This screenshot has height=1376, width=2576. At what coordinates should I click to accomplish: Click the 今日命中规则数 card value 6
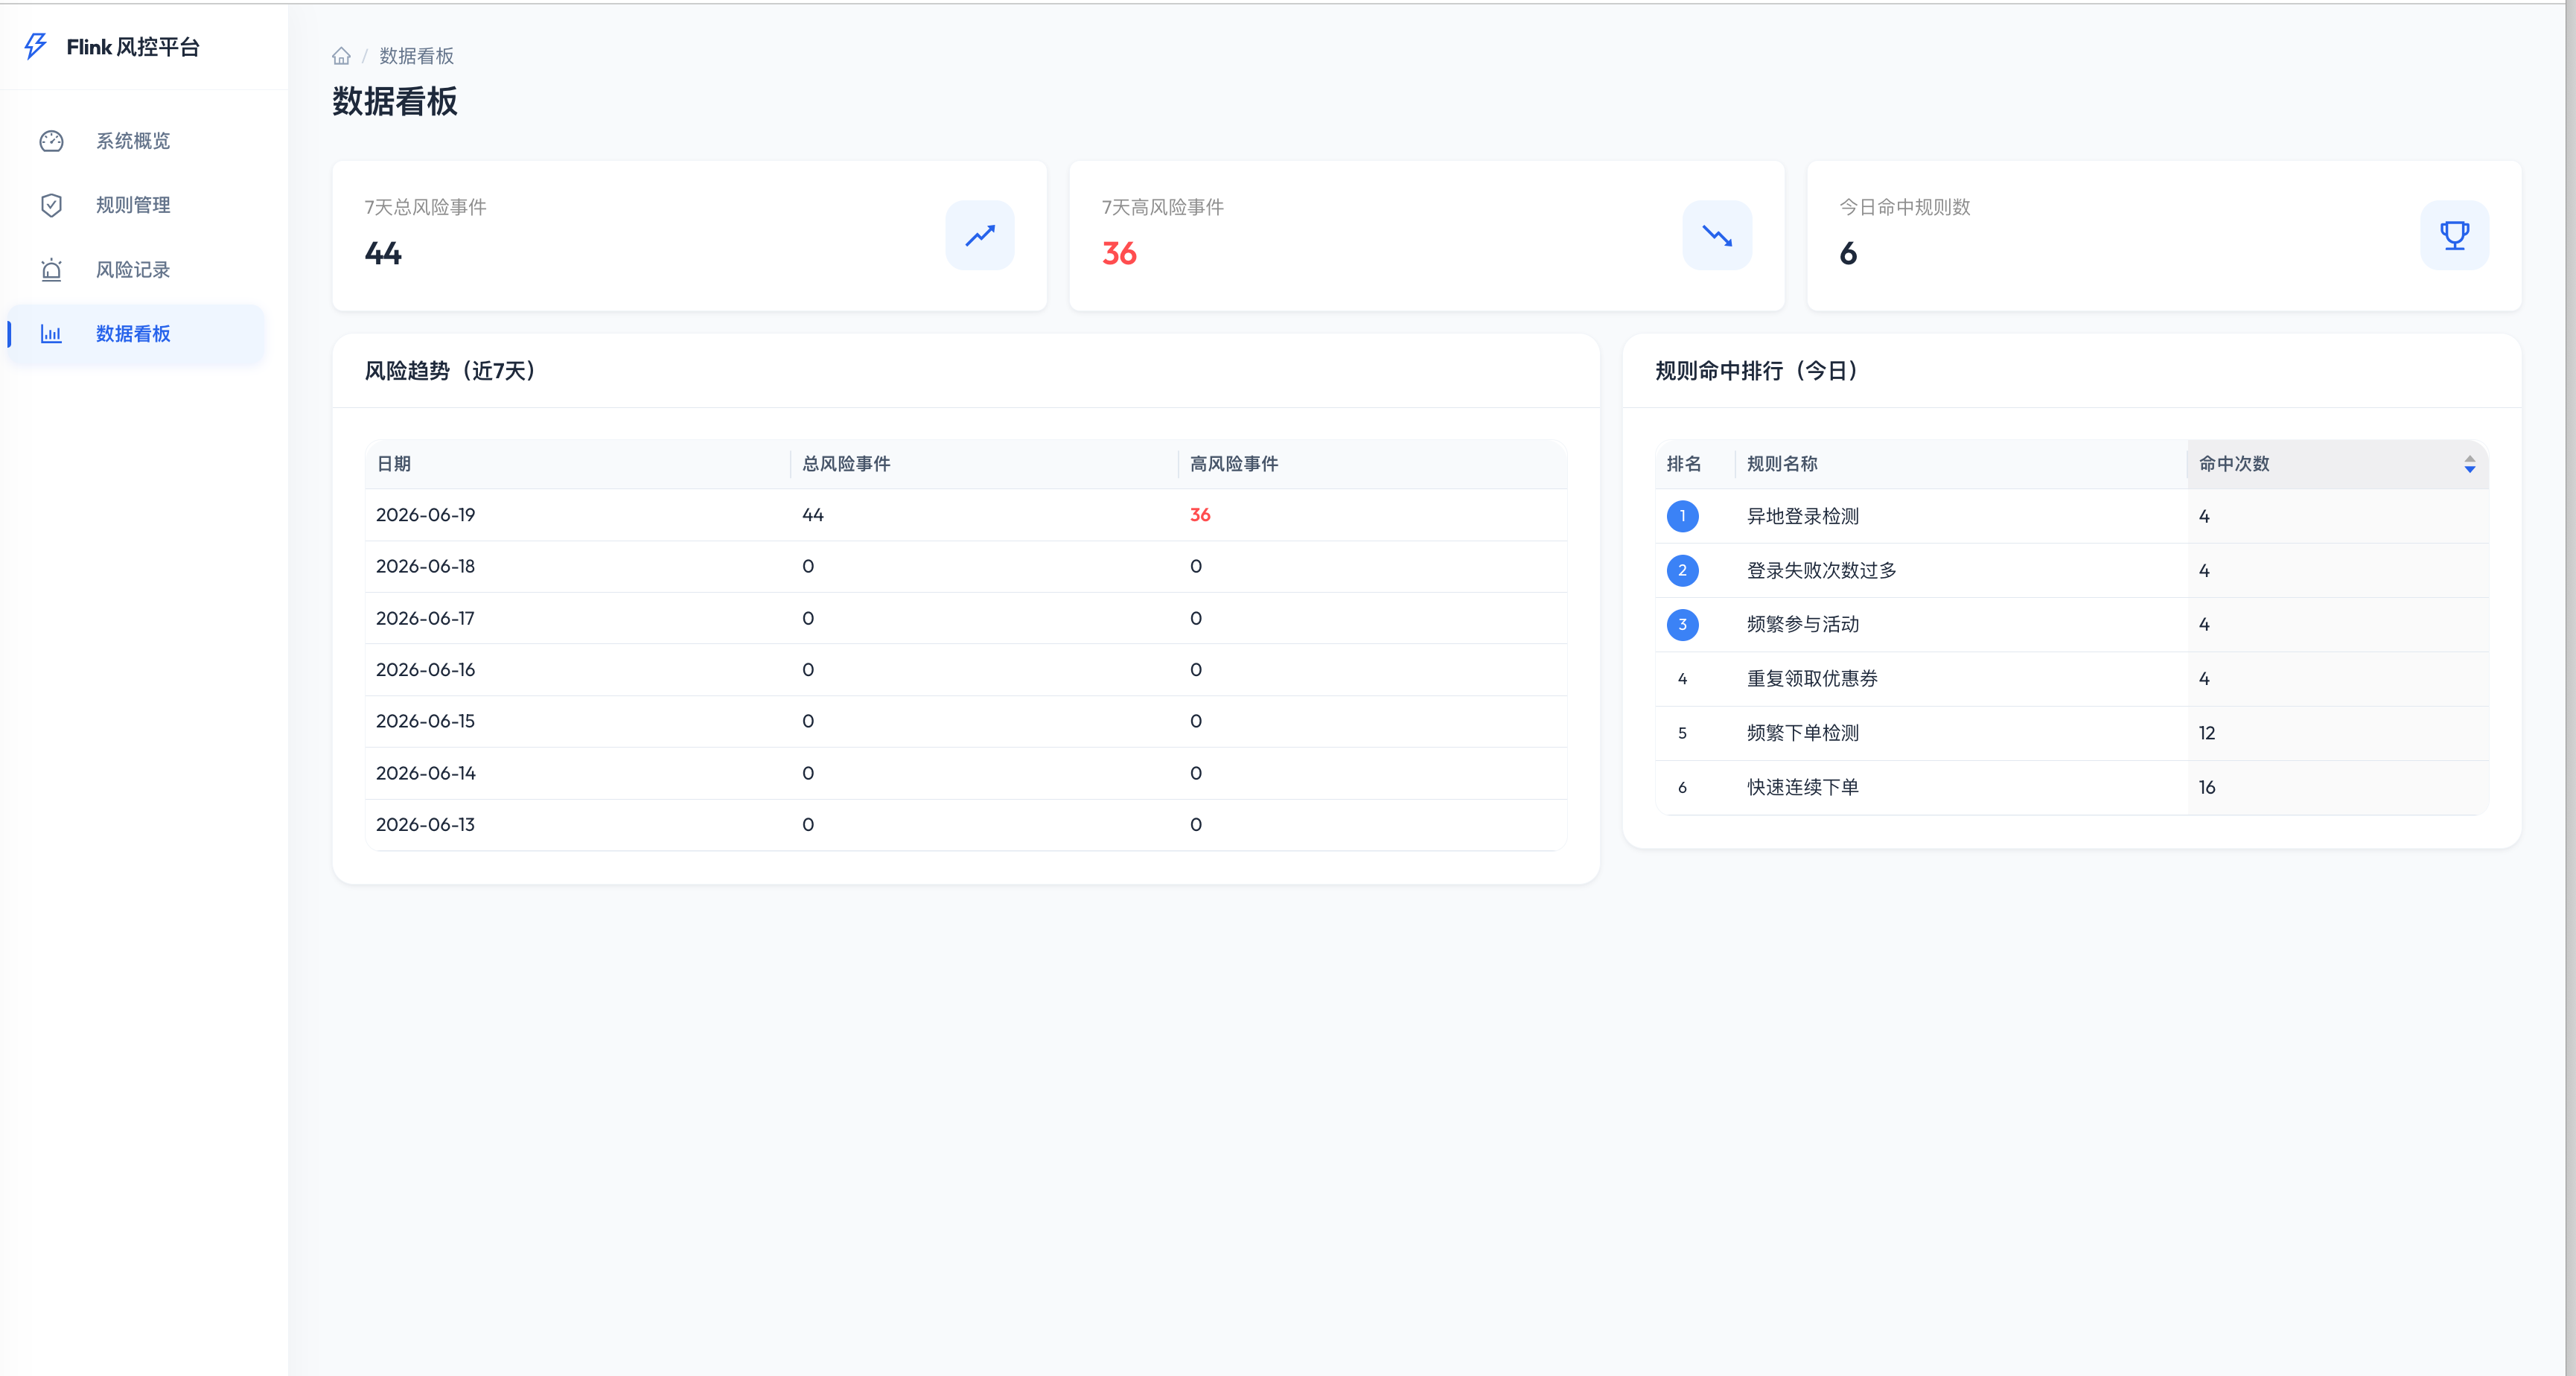pyautogui.click(x=1848, y=253)
